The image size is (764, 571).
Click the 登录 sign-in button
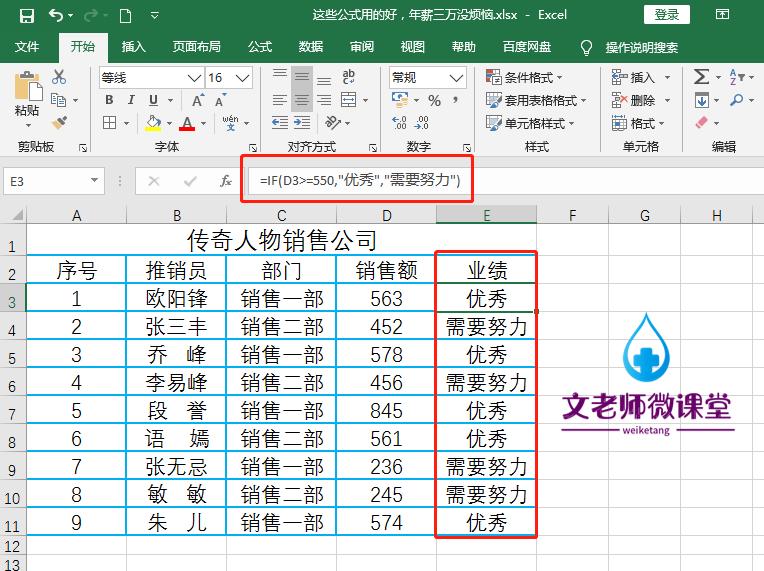coord(667,15)
